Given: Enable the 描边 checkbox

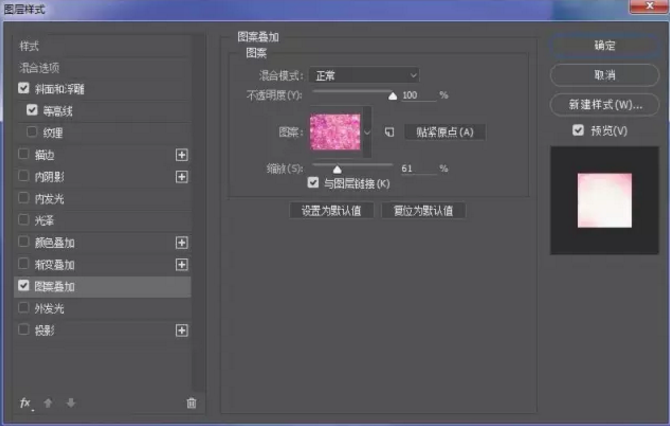Looking at the screenshot, I should point(24,154).
